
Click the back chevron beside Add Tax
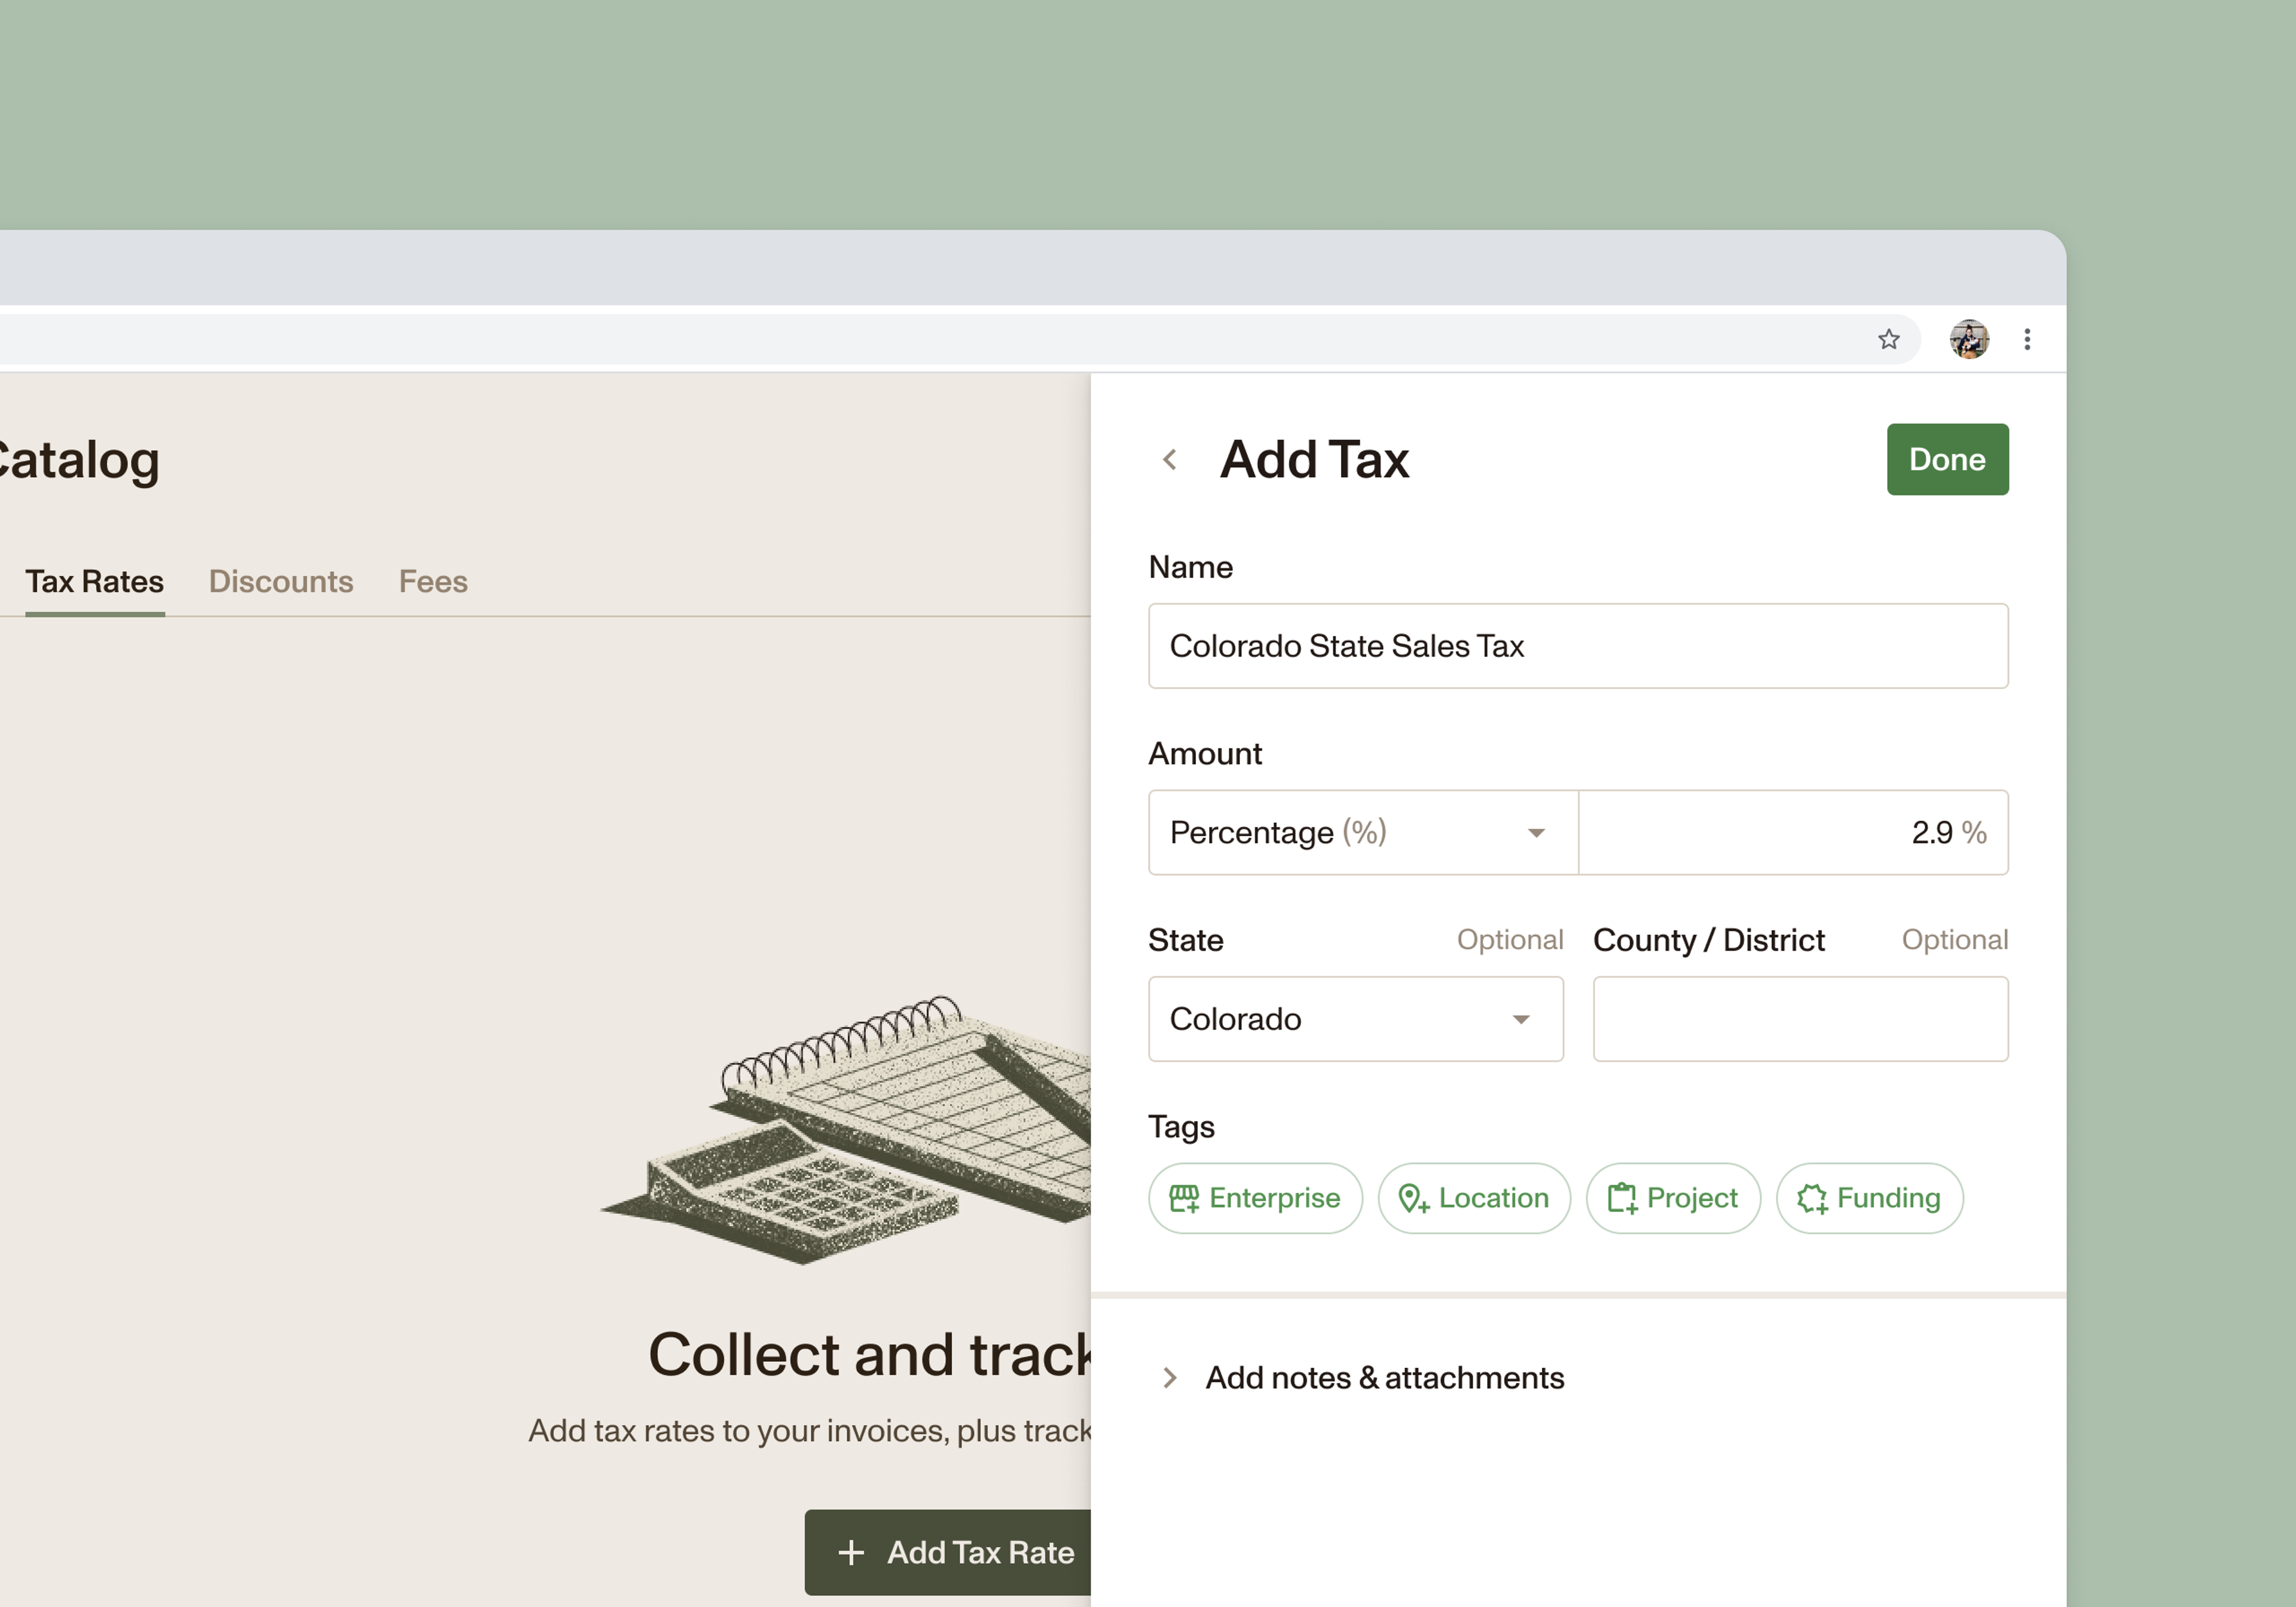tap(1169, 460)
